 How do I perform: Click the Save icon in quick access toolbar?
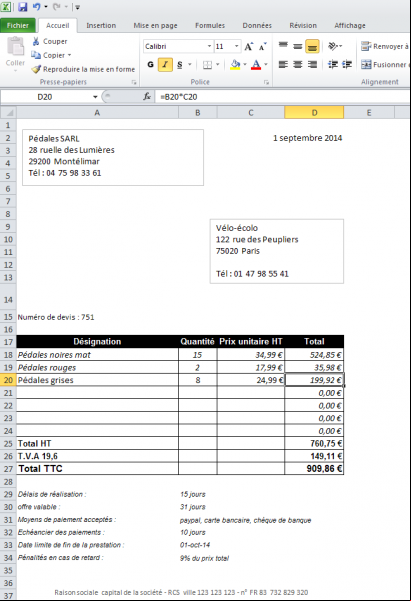click(23, 7)
